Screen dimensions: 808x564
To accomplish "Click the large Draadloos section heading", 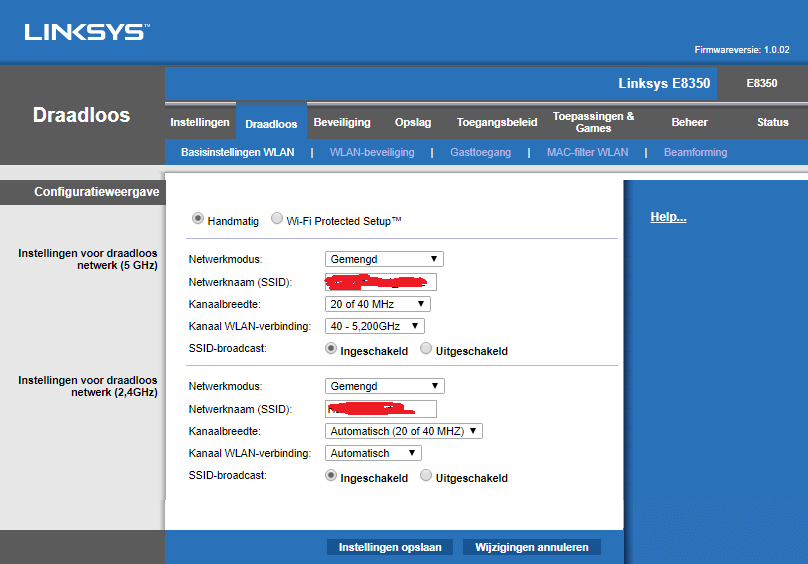I will 81,115.
